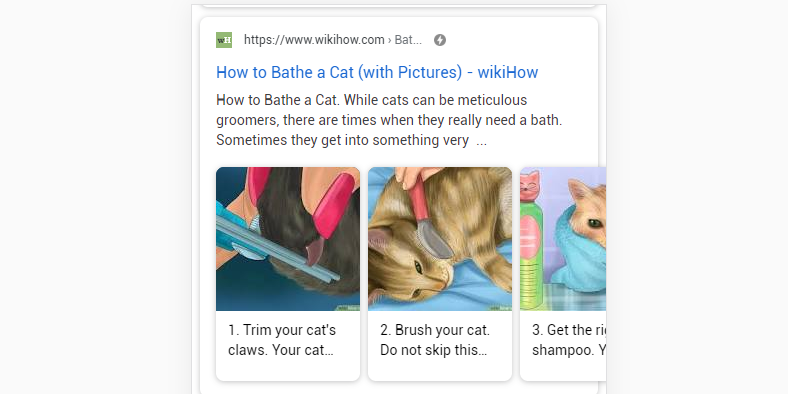Open the https://www.wikihow.com URL text
Screen dimensions: 788x394
314,40
